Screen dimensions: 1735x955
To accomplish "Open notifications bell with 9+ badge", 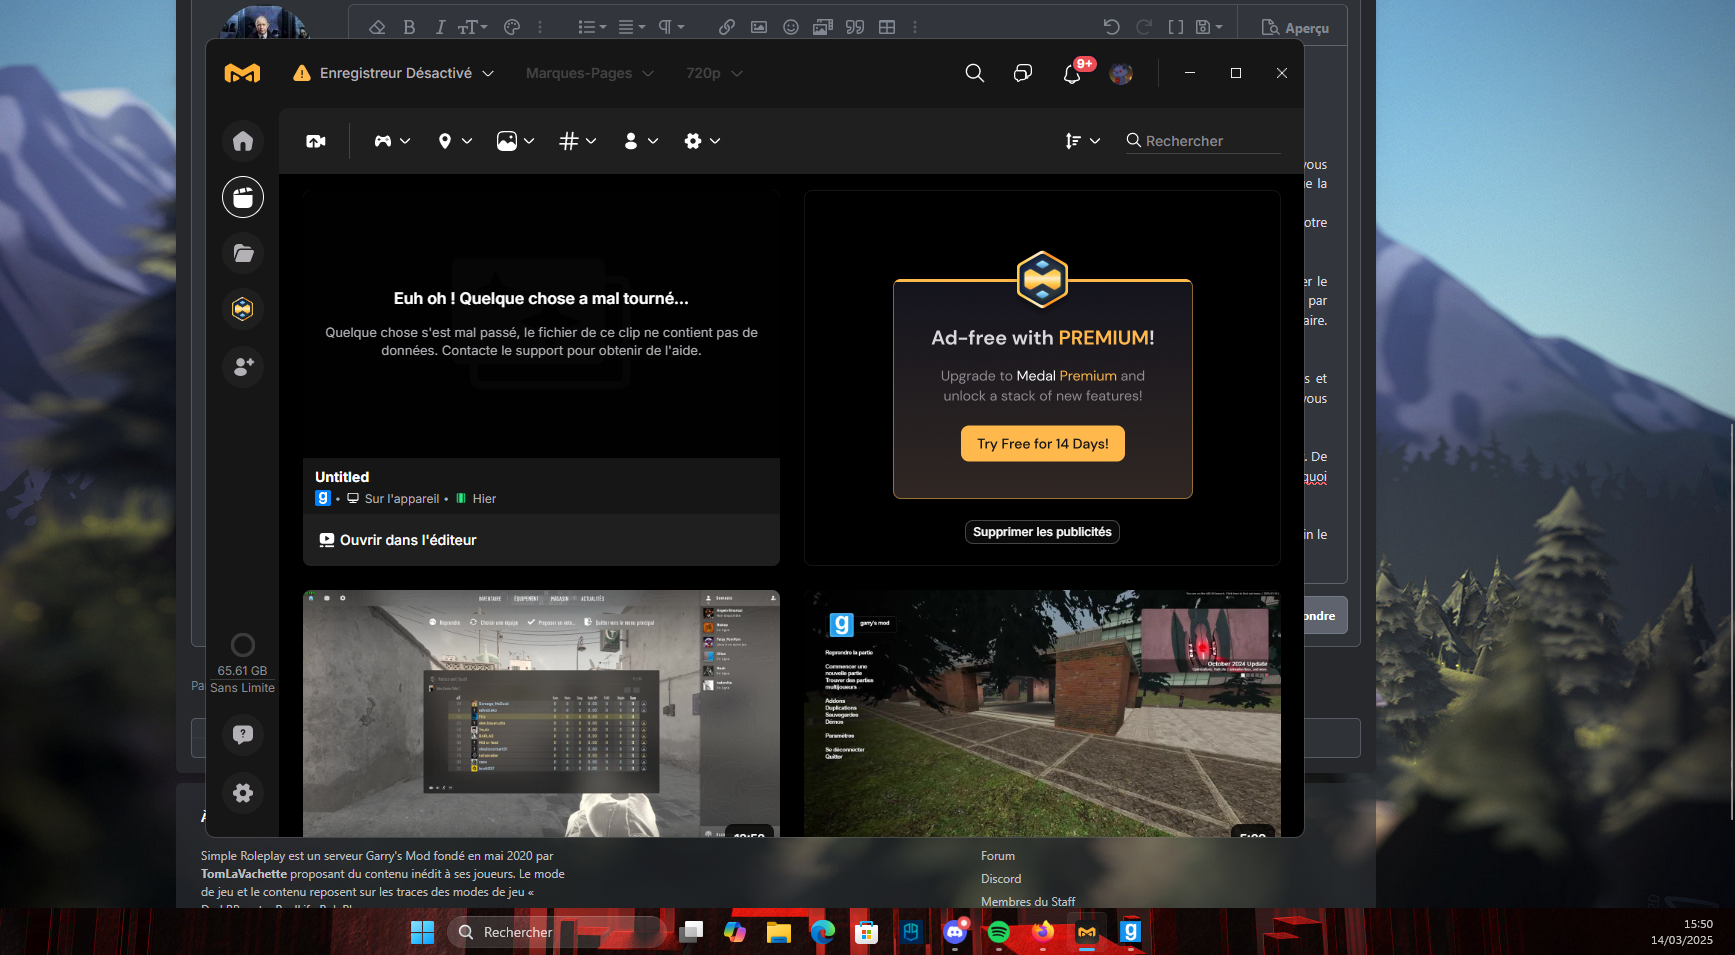I will pos(1073,73).
